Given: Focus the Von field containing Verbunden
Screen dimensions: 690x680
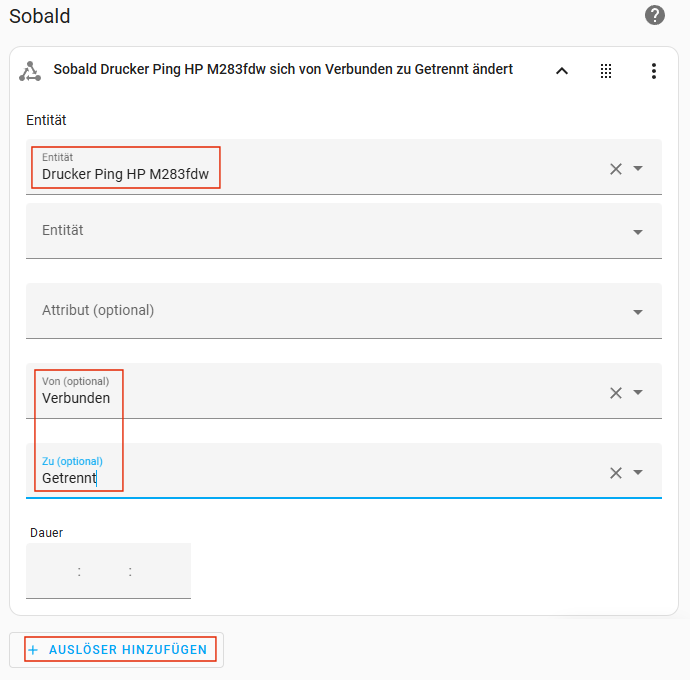Looking at the screenshot, I should click(x=300, y=398).
